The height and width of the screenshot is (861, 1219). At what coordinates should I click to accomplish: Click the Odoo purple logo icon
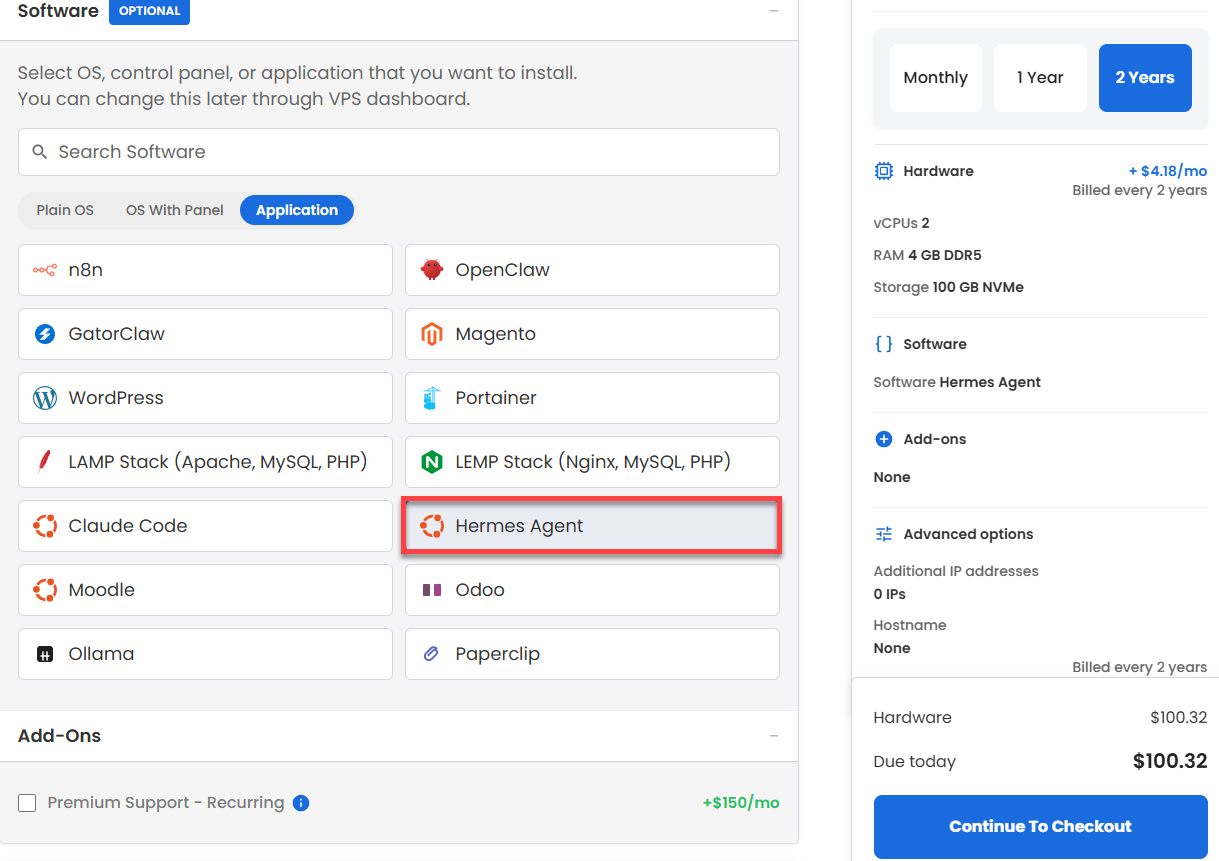pyautogui.click(x=432, y=590)
